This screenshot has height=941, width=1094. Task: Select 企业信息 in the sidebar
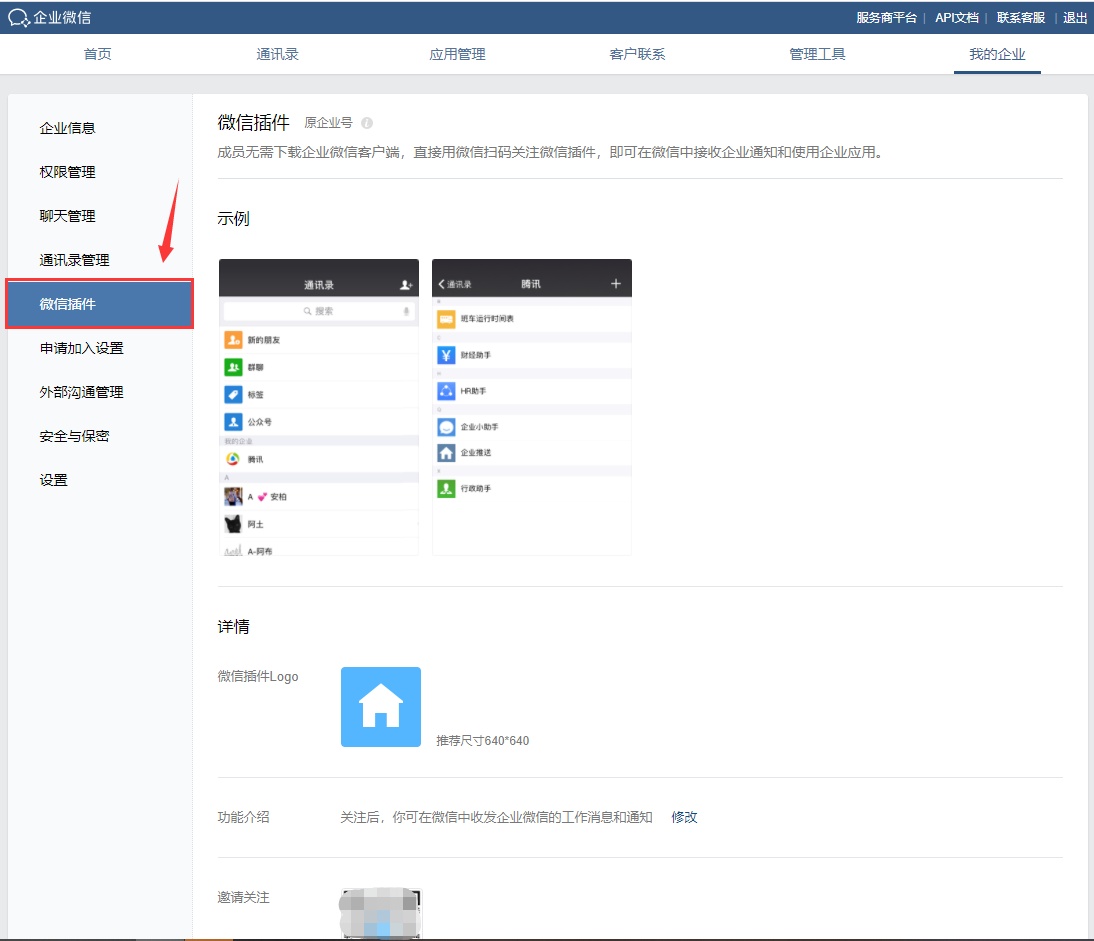[68, 128]
